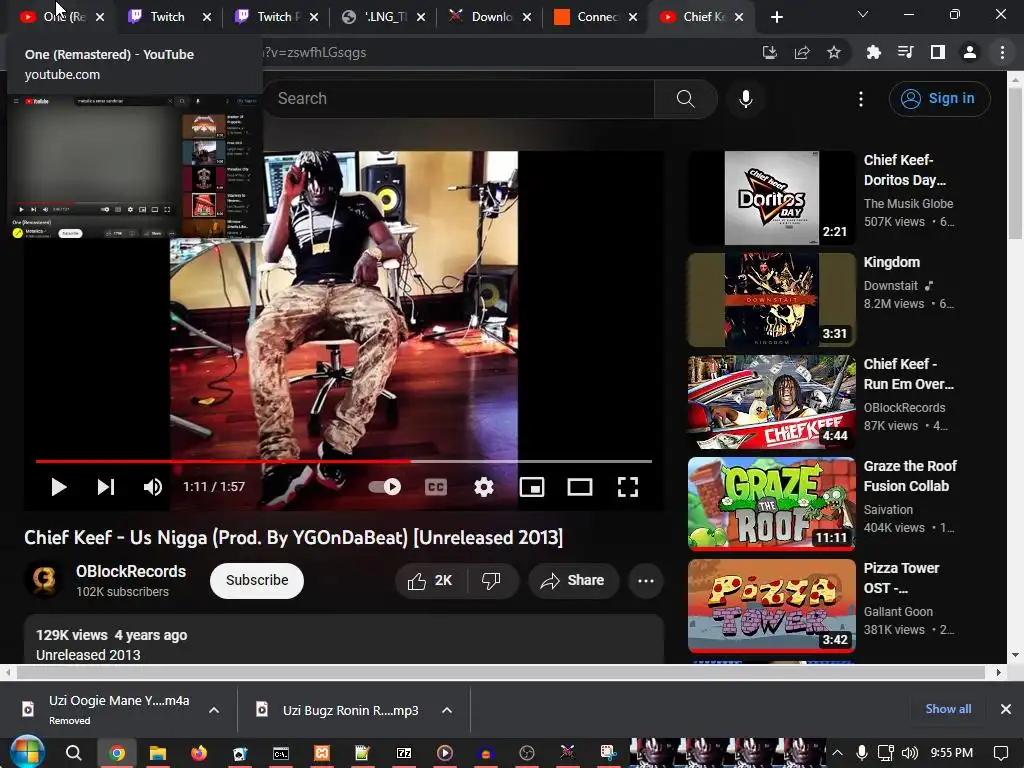The image size is (1024, 768).
Task: Switch to the second Twitch tab
Action: click(276, 17)
